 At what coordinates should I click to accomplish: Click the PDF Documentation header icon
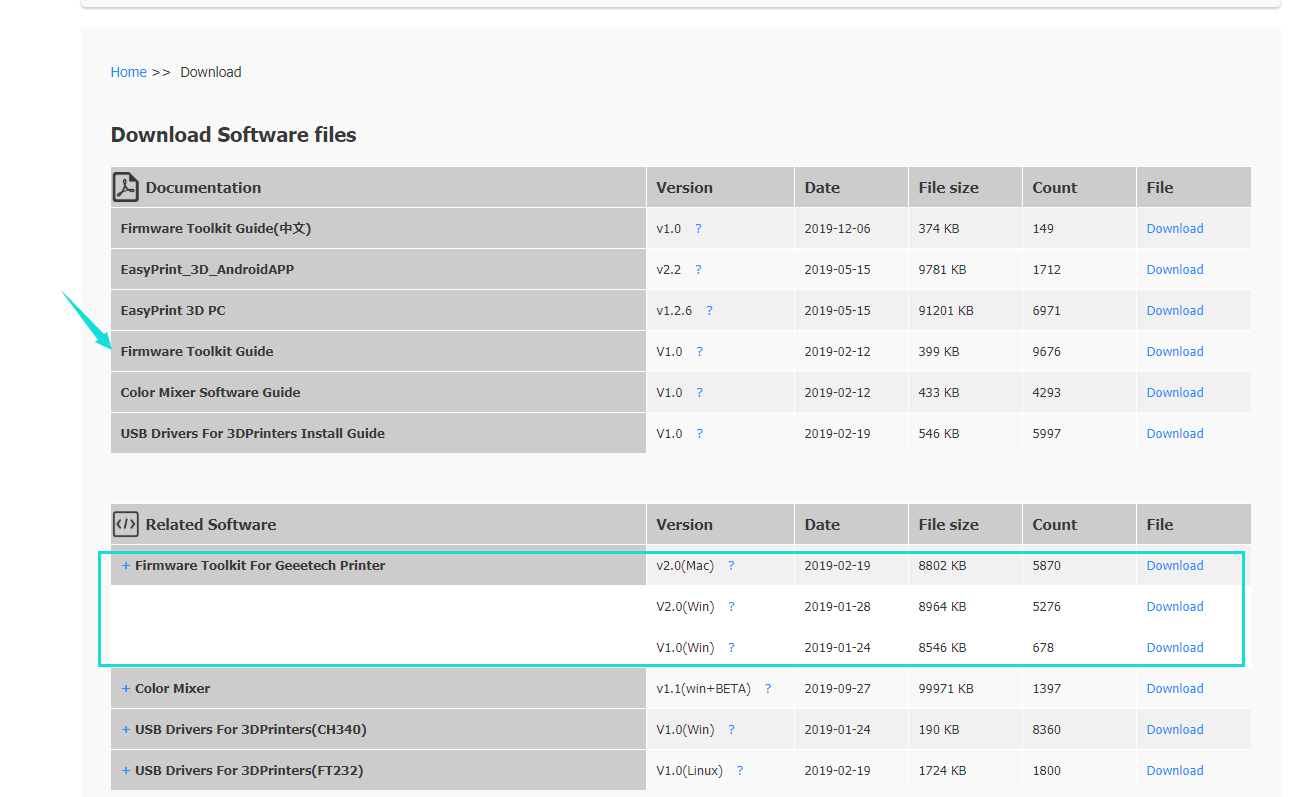point(125,187)
